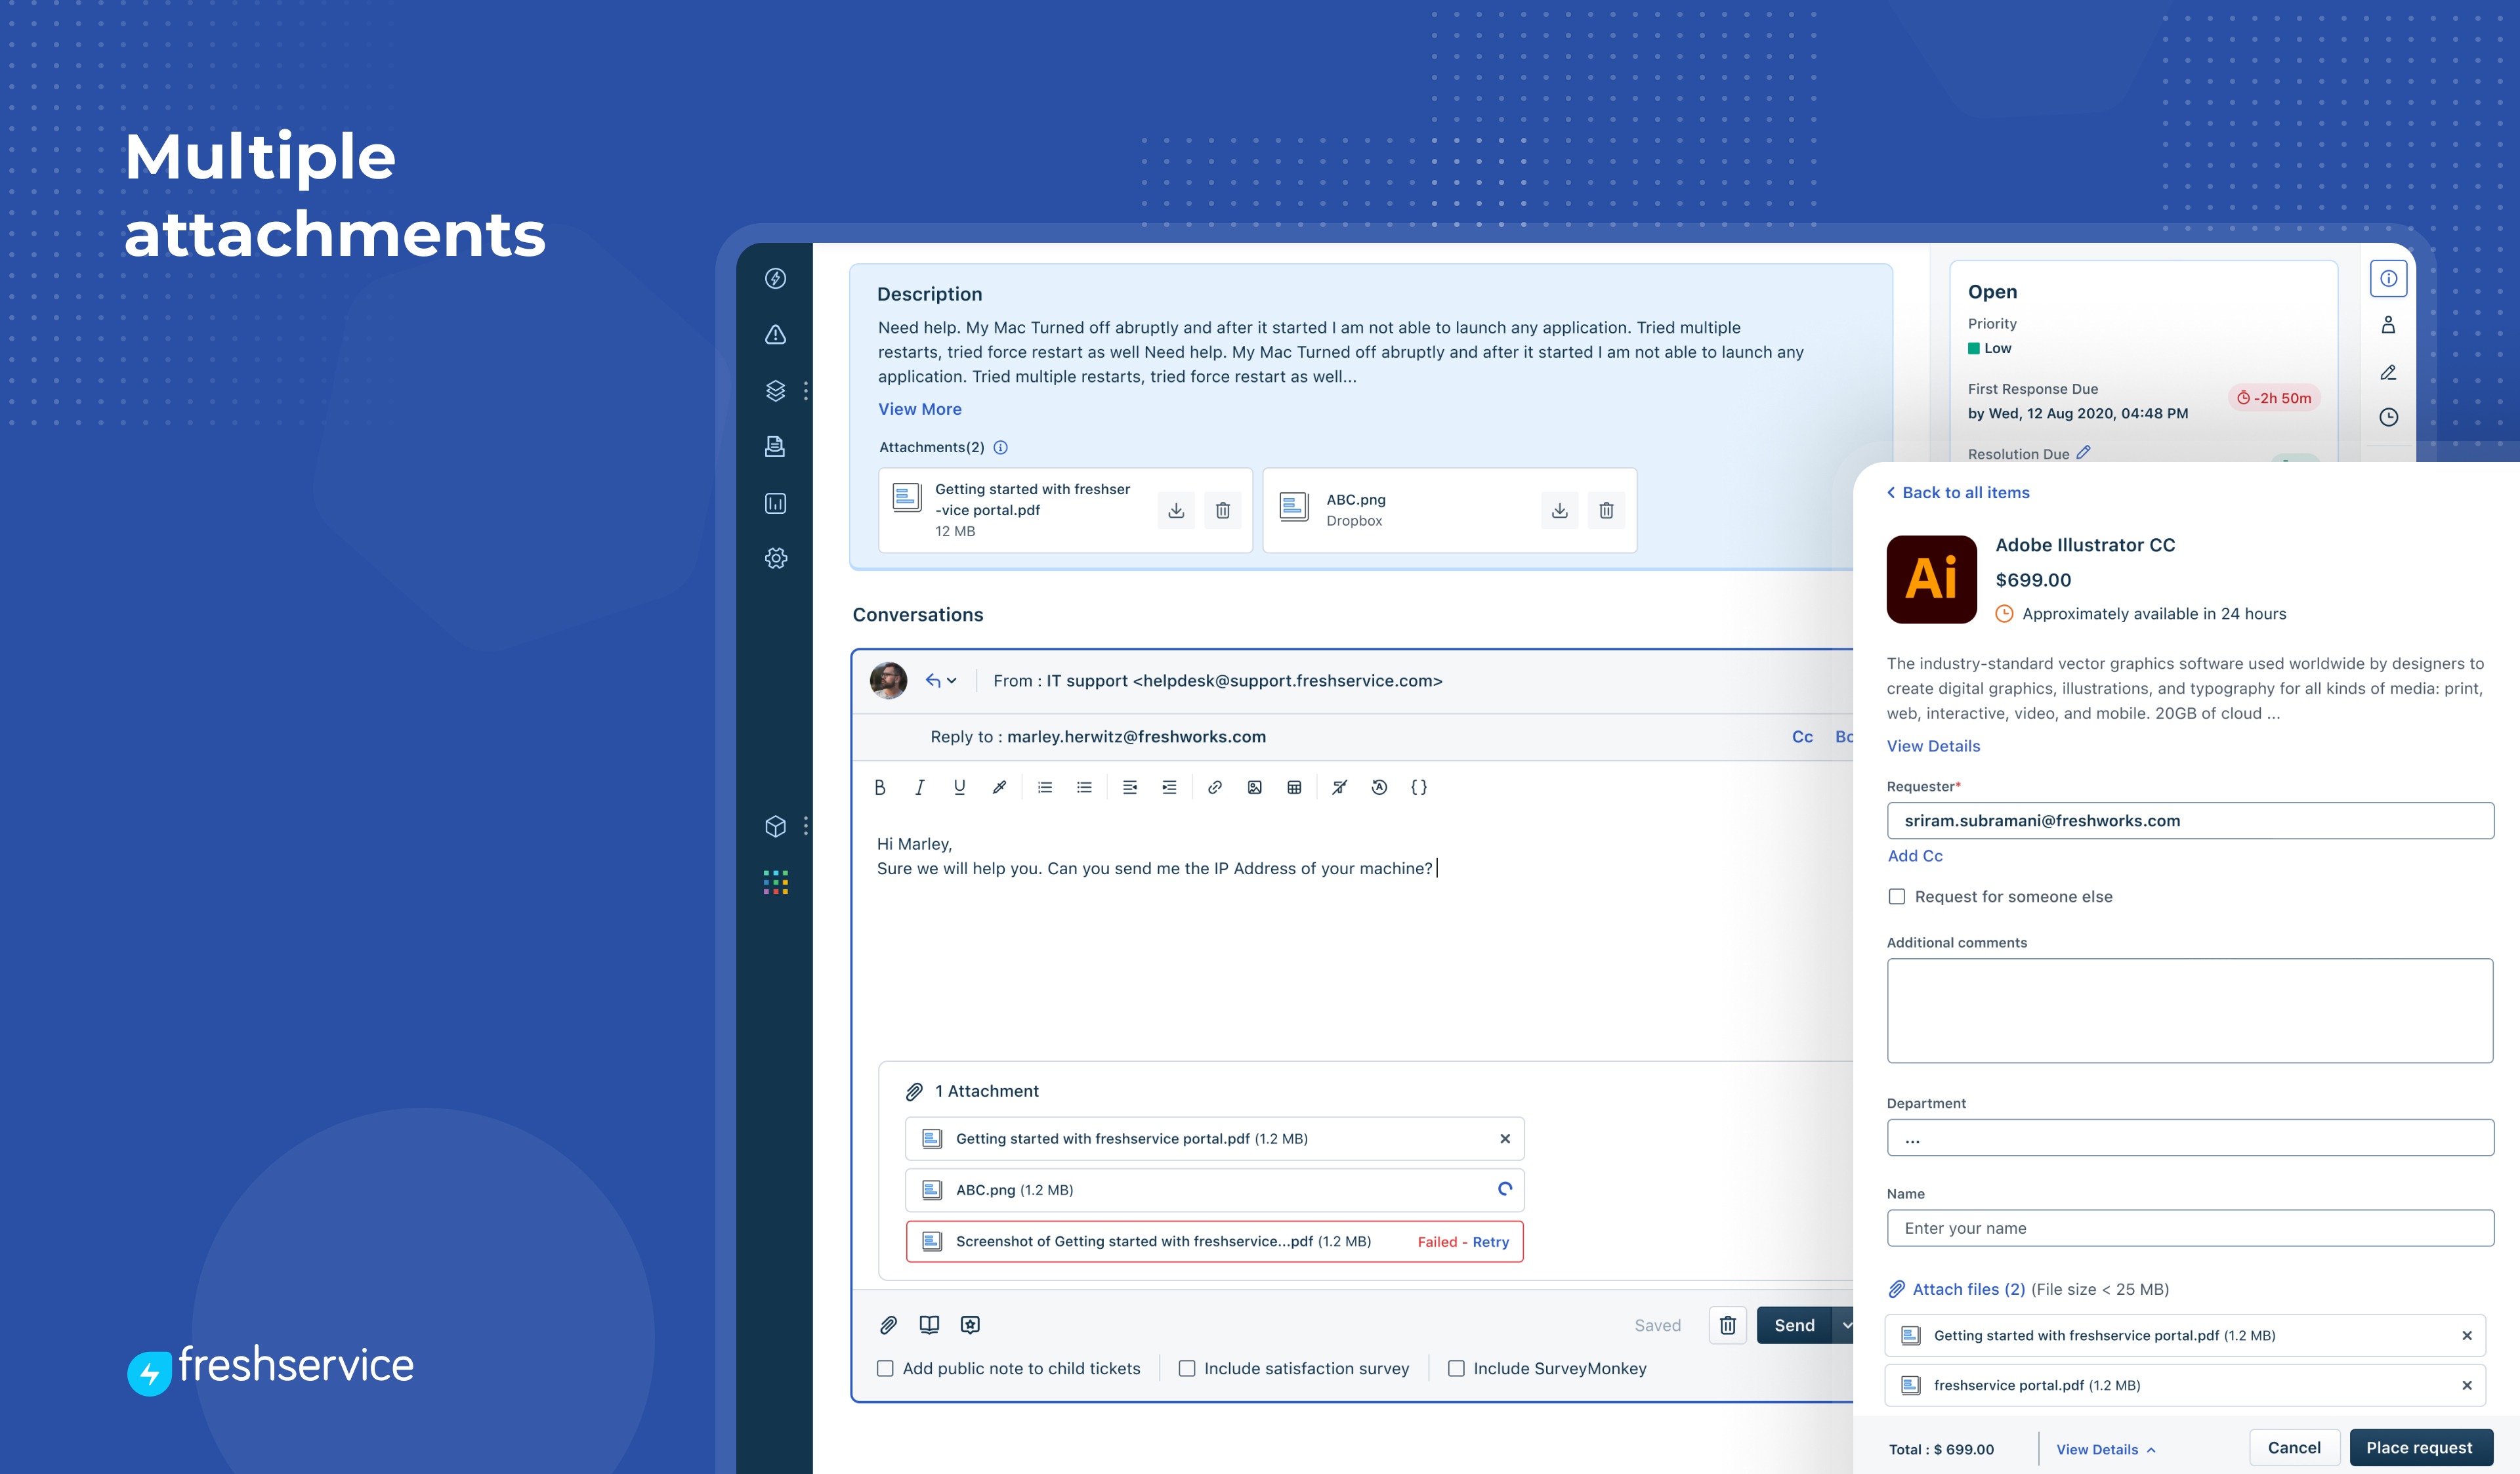Delete Getting started with freshservice portal.pdf attachment
The width and height of the screenshot is (2520, 1474).
pos(1222,510)
